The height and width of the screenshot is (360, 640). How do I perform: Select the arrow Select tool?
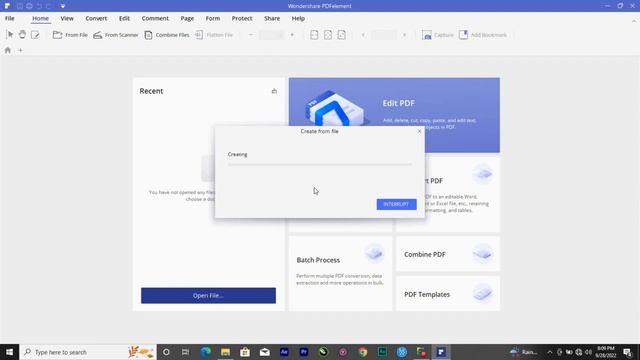click(x=10, y=35)
